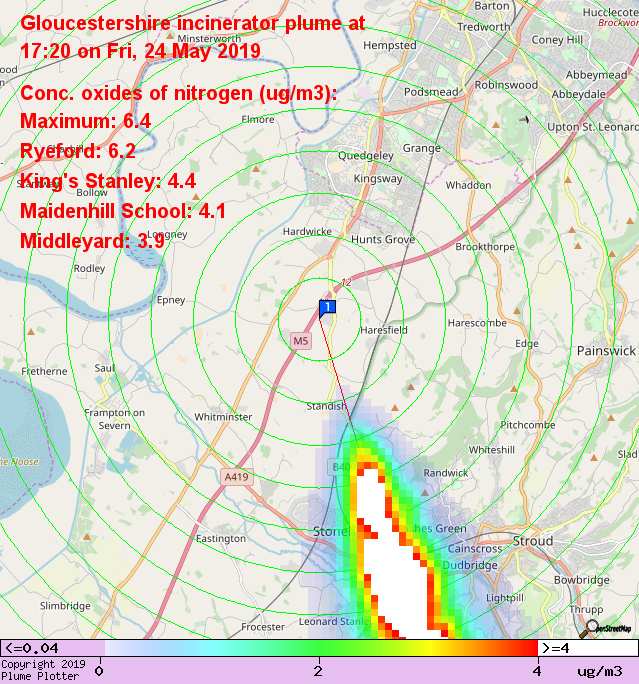Click the Upton St. Leonards label
639x684 pixels.
(593, 127)
